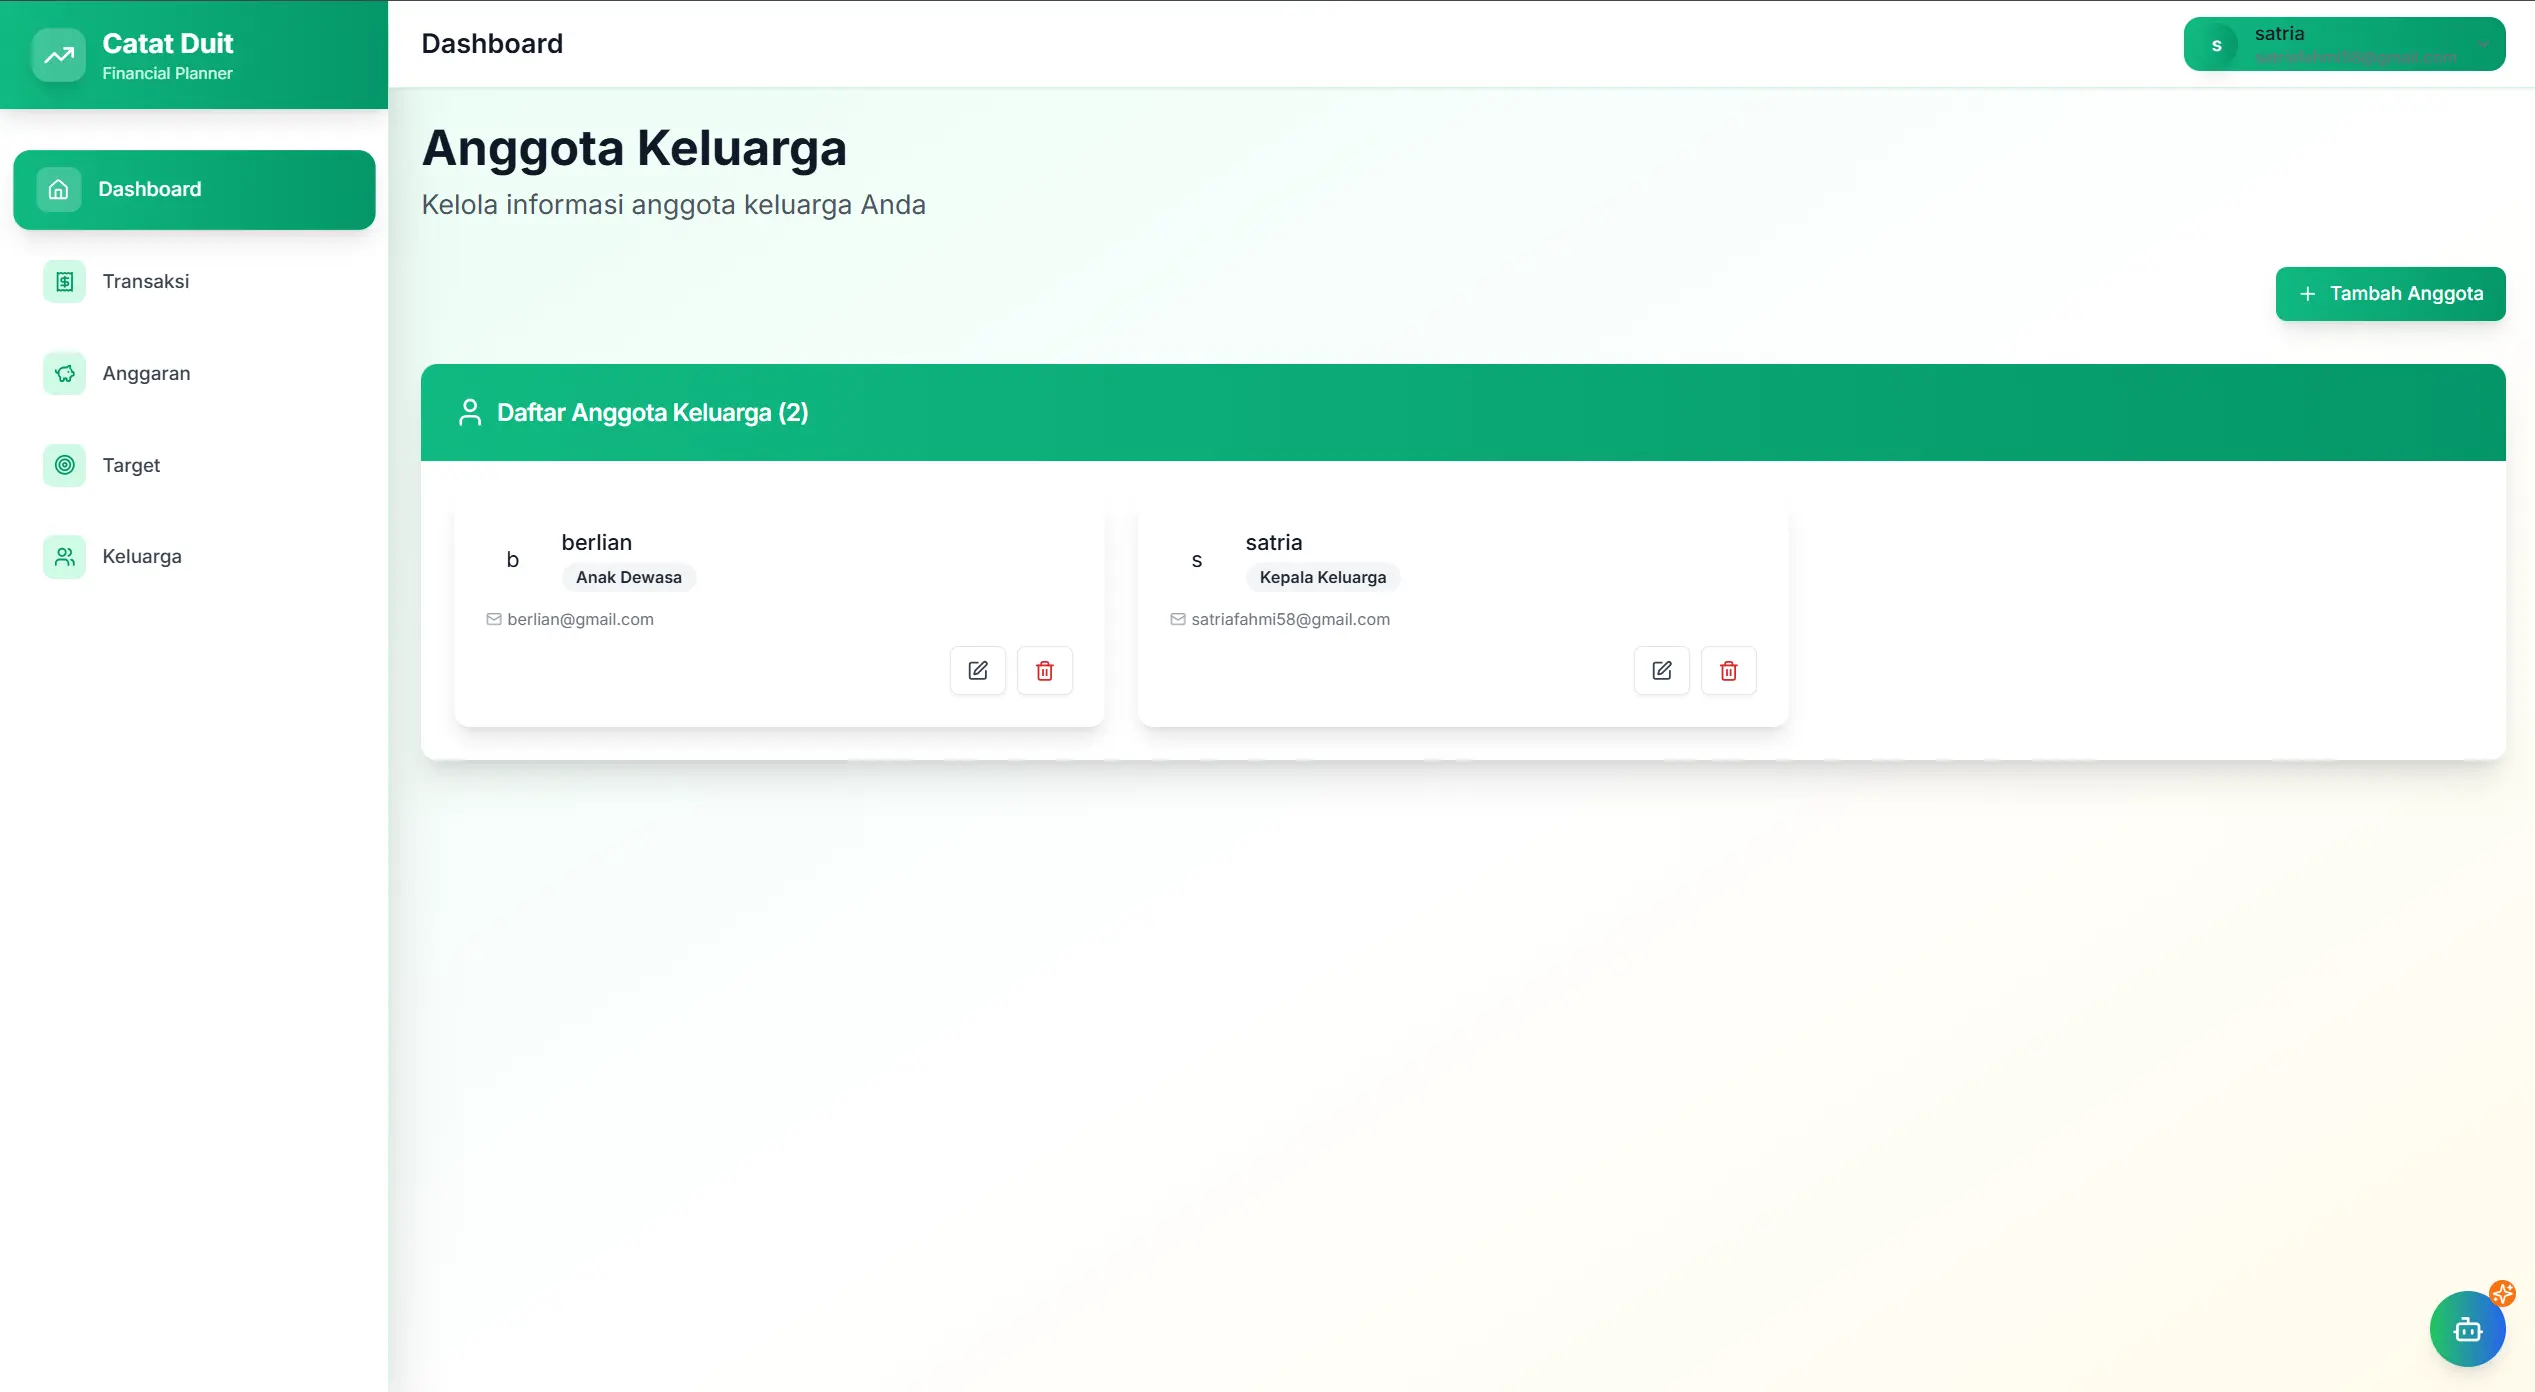Open the Anggaran menu item
Viewport: 2535px width, 1392px height.
[146, 374]
